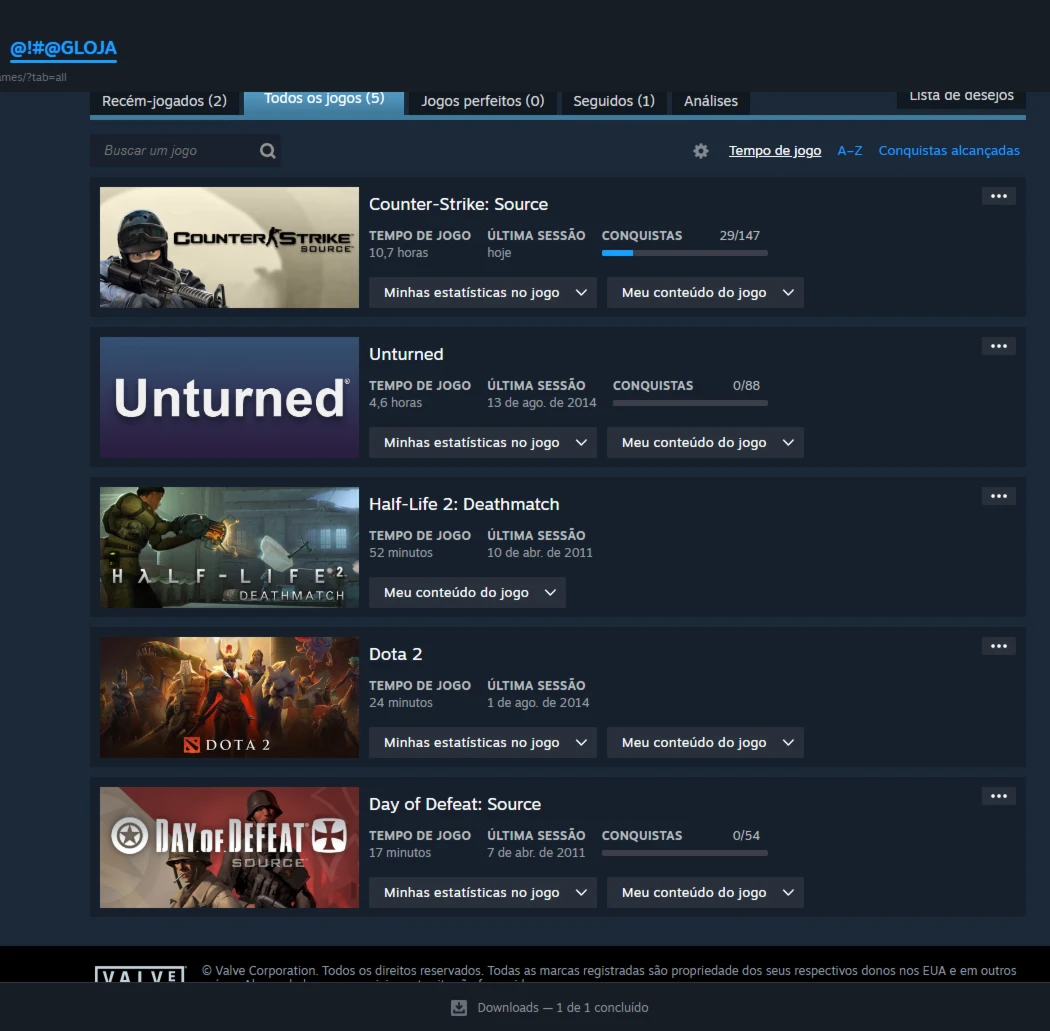1050x1031 pixels.
Task: Expand Meu conteúdo do jogo for Unturned
Action: (705, 443)
